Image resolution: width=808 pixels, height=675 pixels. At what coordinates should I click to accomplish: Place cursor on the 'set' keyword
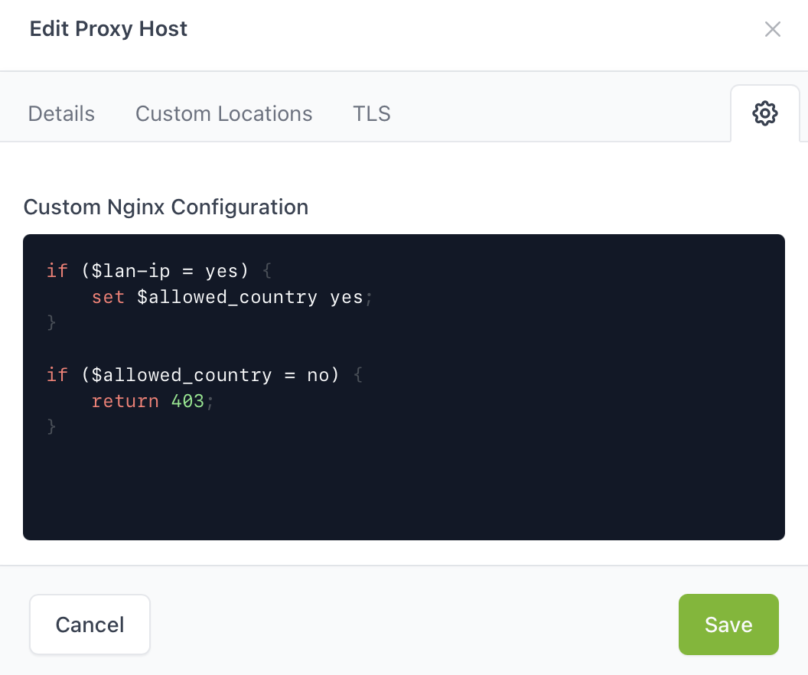pyautogui.click(x=108, y=297)
